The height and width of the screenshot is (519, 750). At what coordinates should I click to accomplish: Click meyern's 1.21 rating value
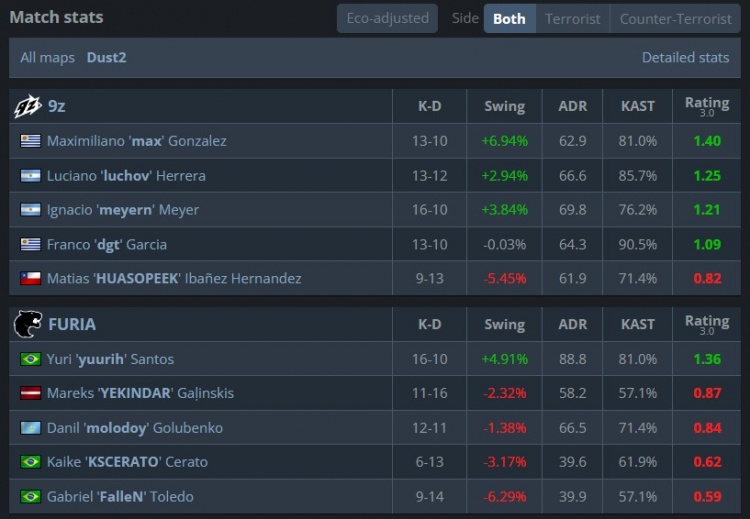click(x=707, y=210)
